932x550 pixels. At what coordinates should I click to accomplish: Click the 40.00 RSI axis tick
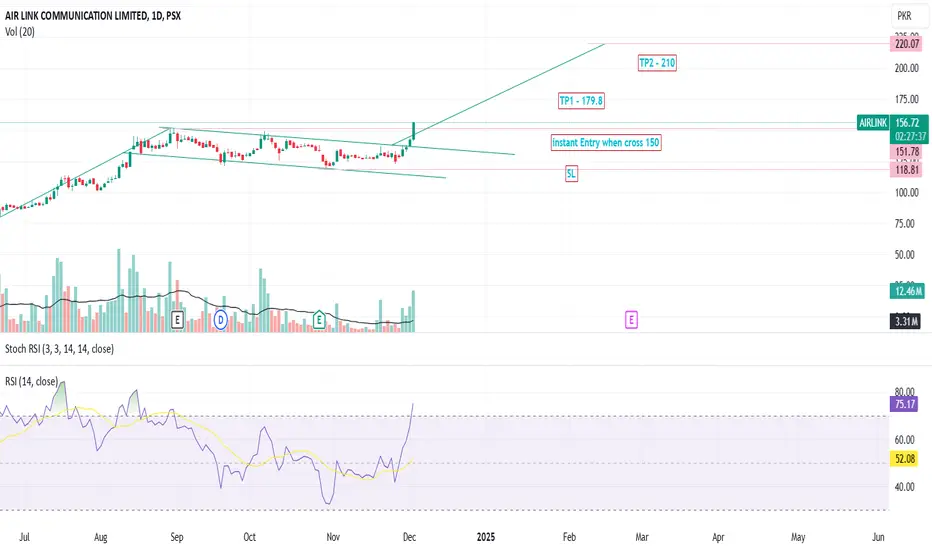[x=905, y=487]
